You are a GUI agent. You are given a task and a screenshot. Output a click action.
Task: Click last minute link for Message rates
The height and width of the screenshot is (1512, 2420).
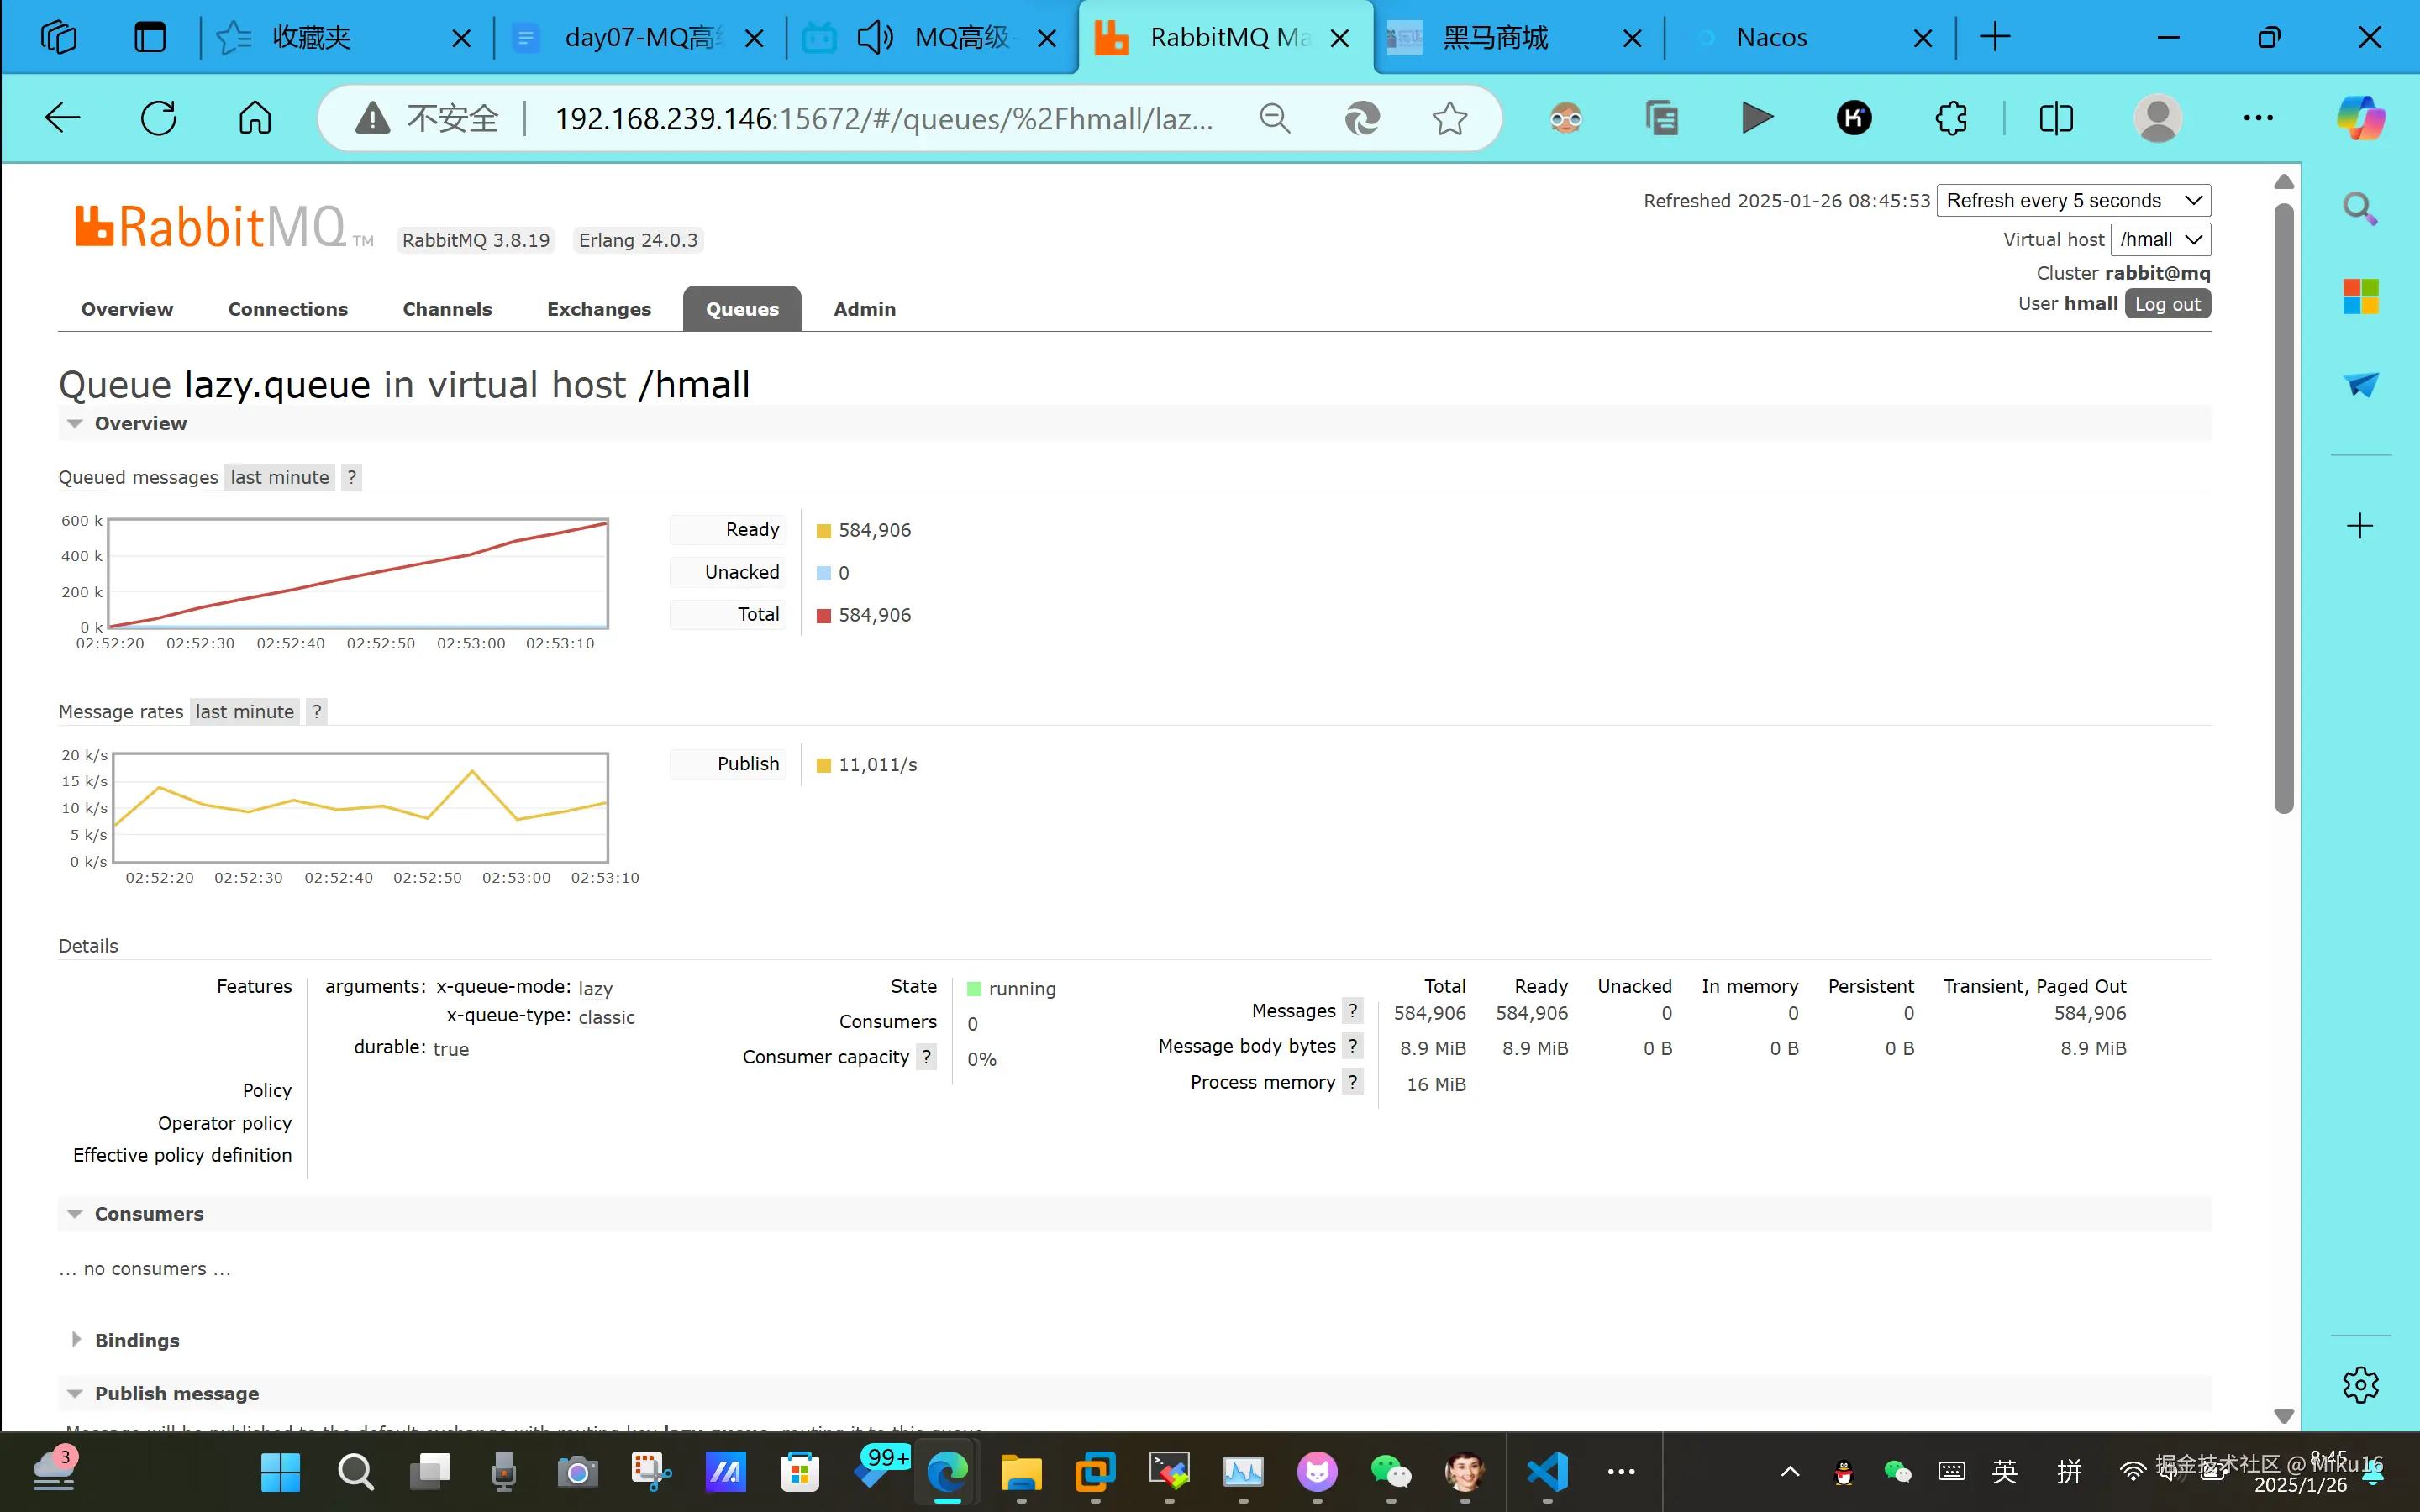244,711
